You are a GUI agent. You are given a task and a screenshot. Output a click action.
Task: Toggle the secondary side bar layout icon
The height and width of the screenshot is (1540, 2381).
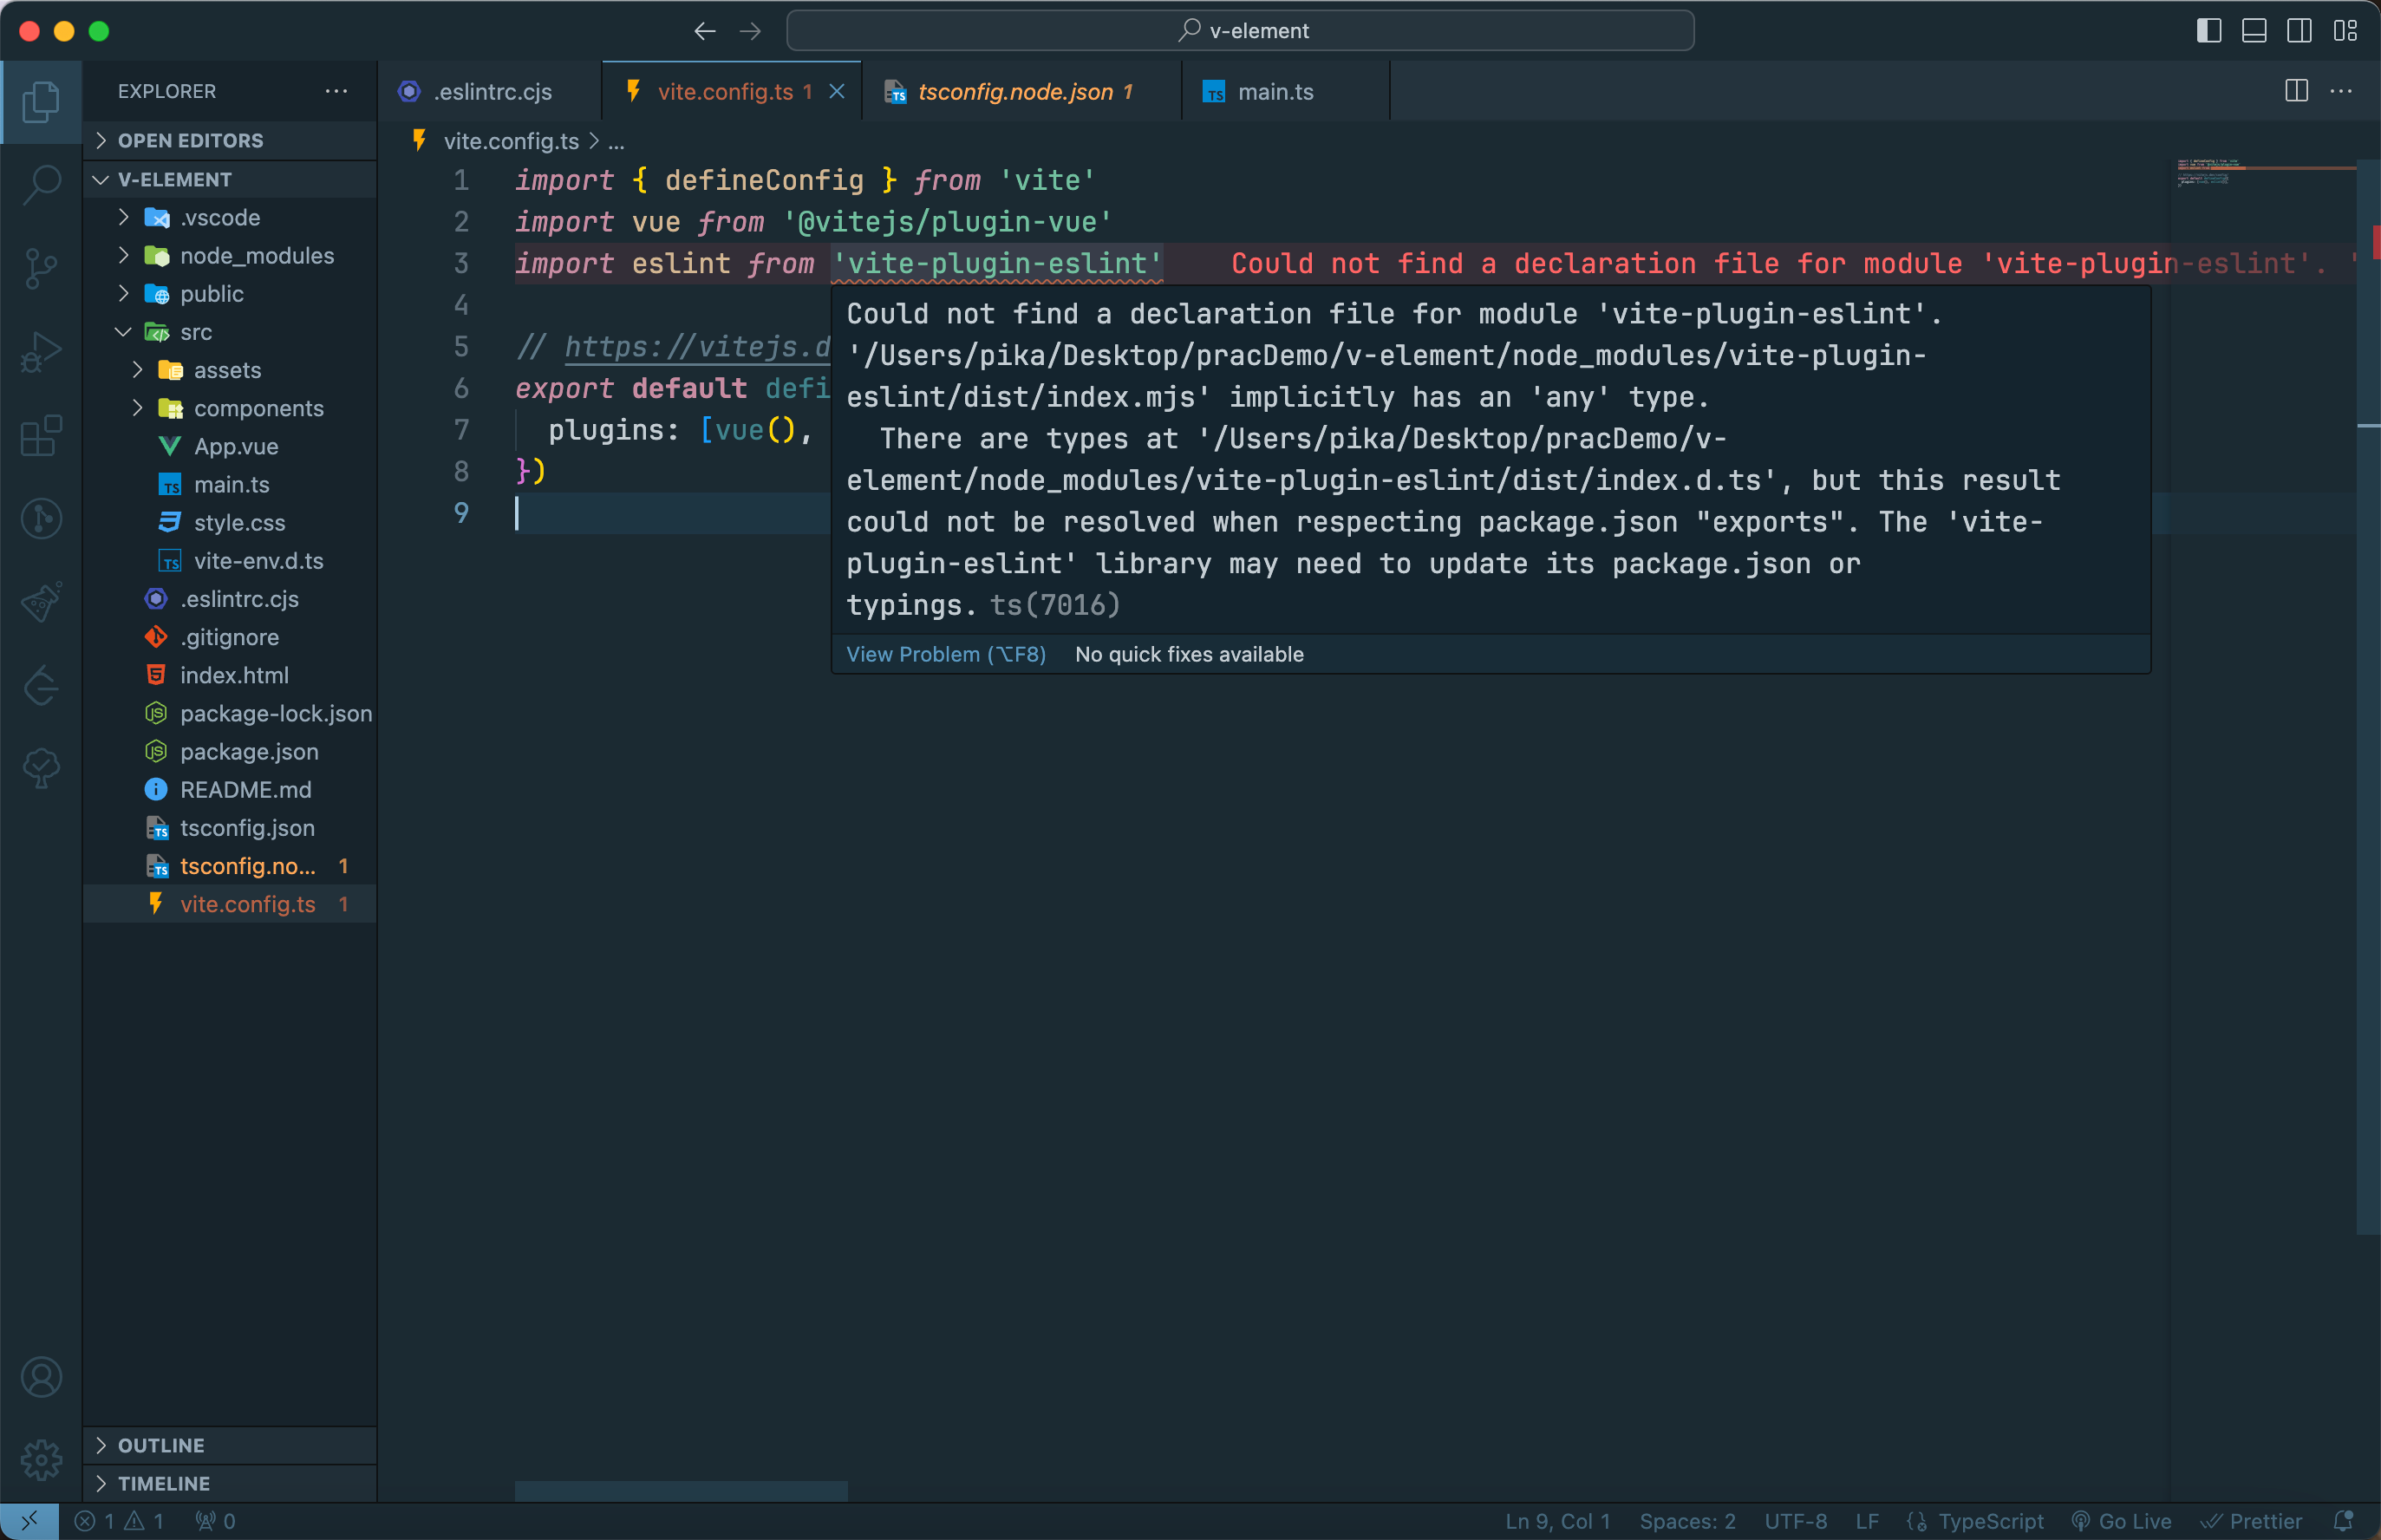coord(2299,31)
